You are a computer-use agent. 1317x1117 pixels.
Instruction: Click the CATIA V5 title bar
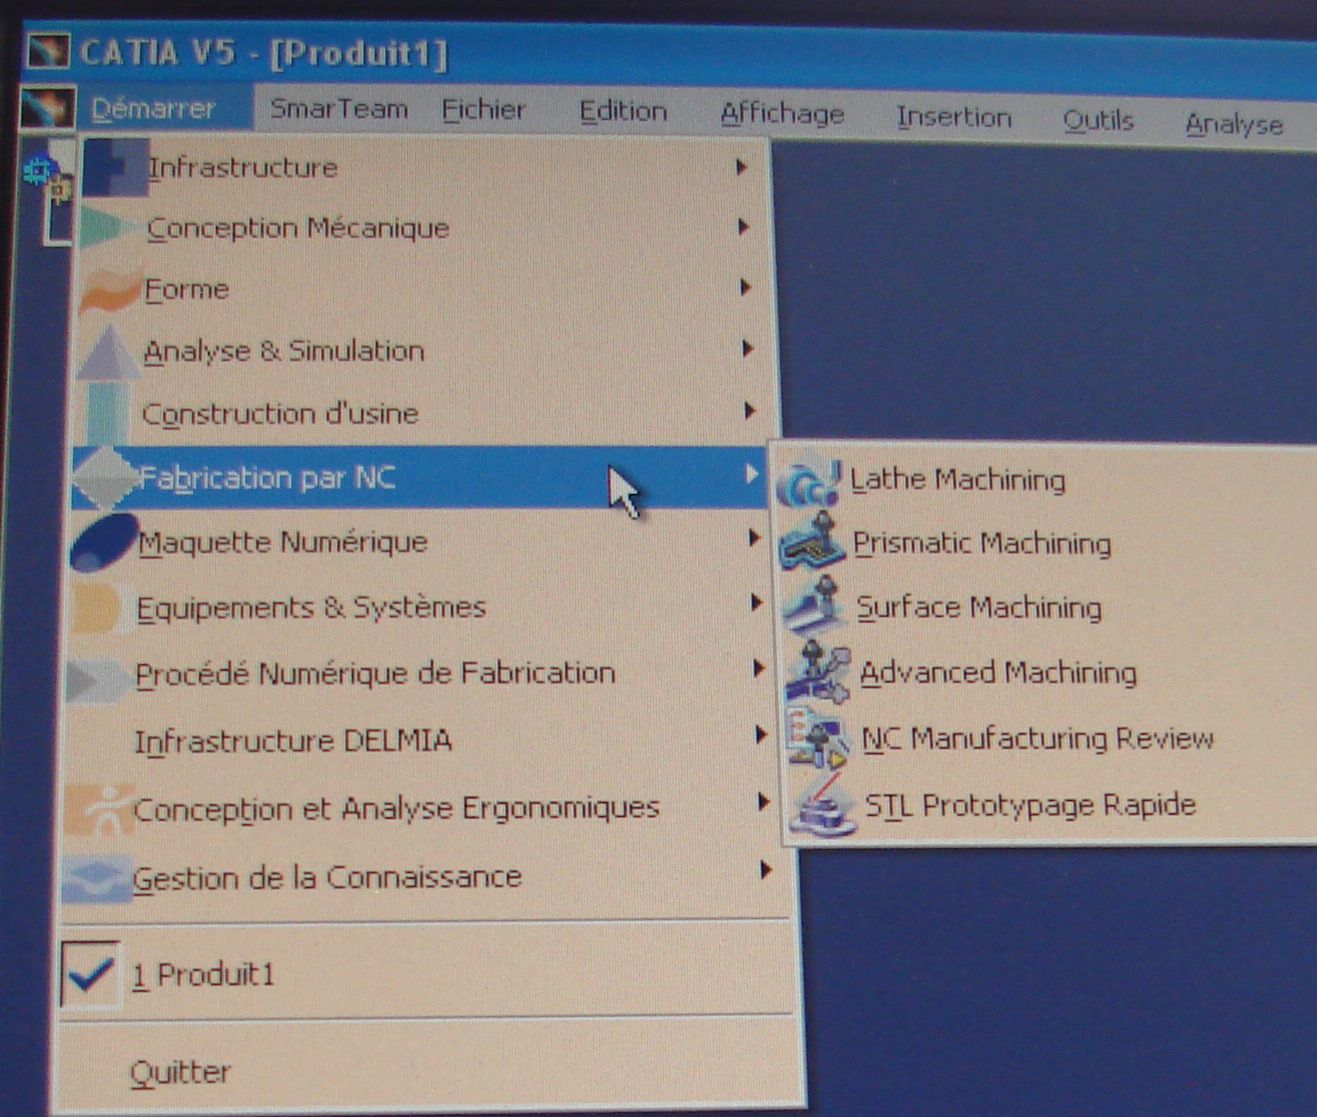700,55
